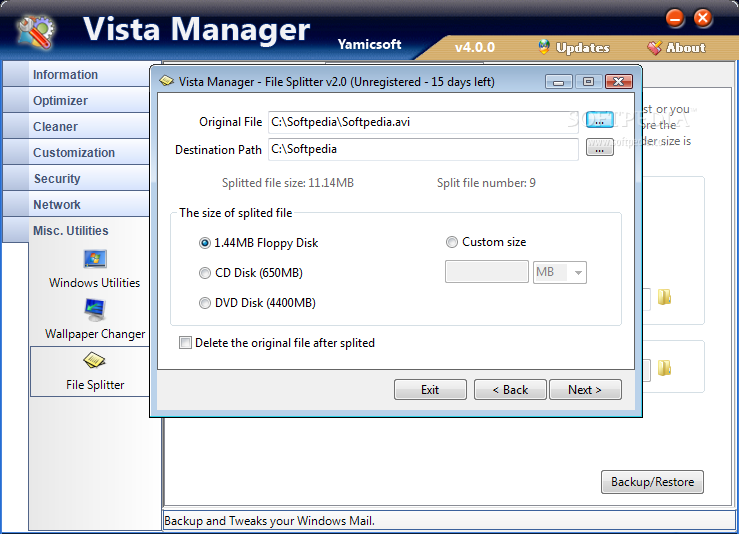Click the Original File path field
This screenshot has width=739, height=534.
pos(423,122)
